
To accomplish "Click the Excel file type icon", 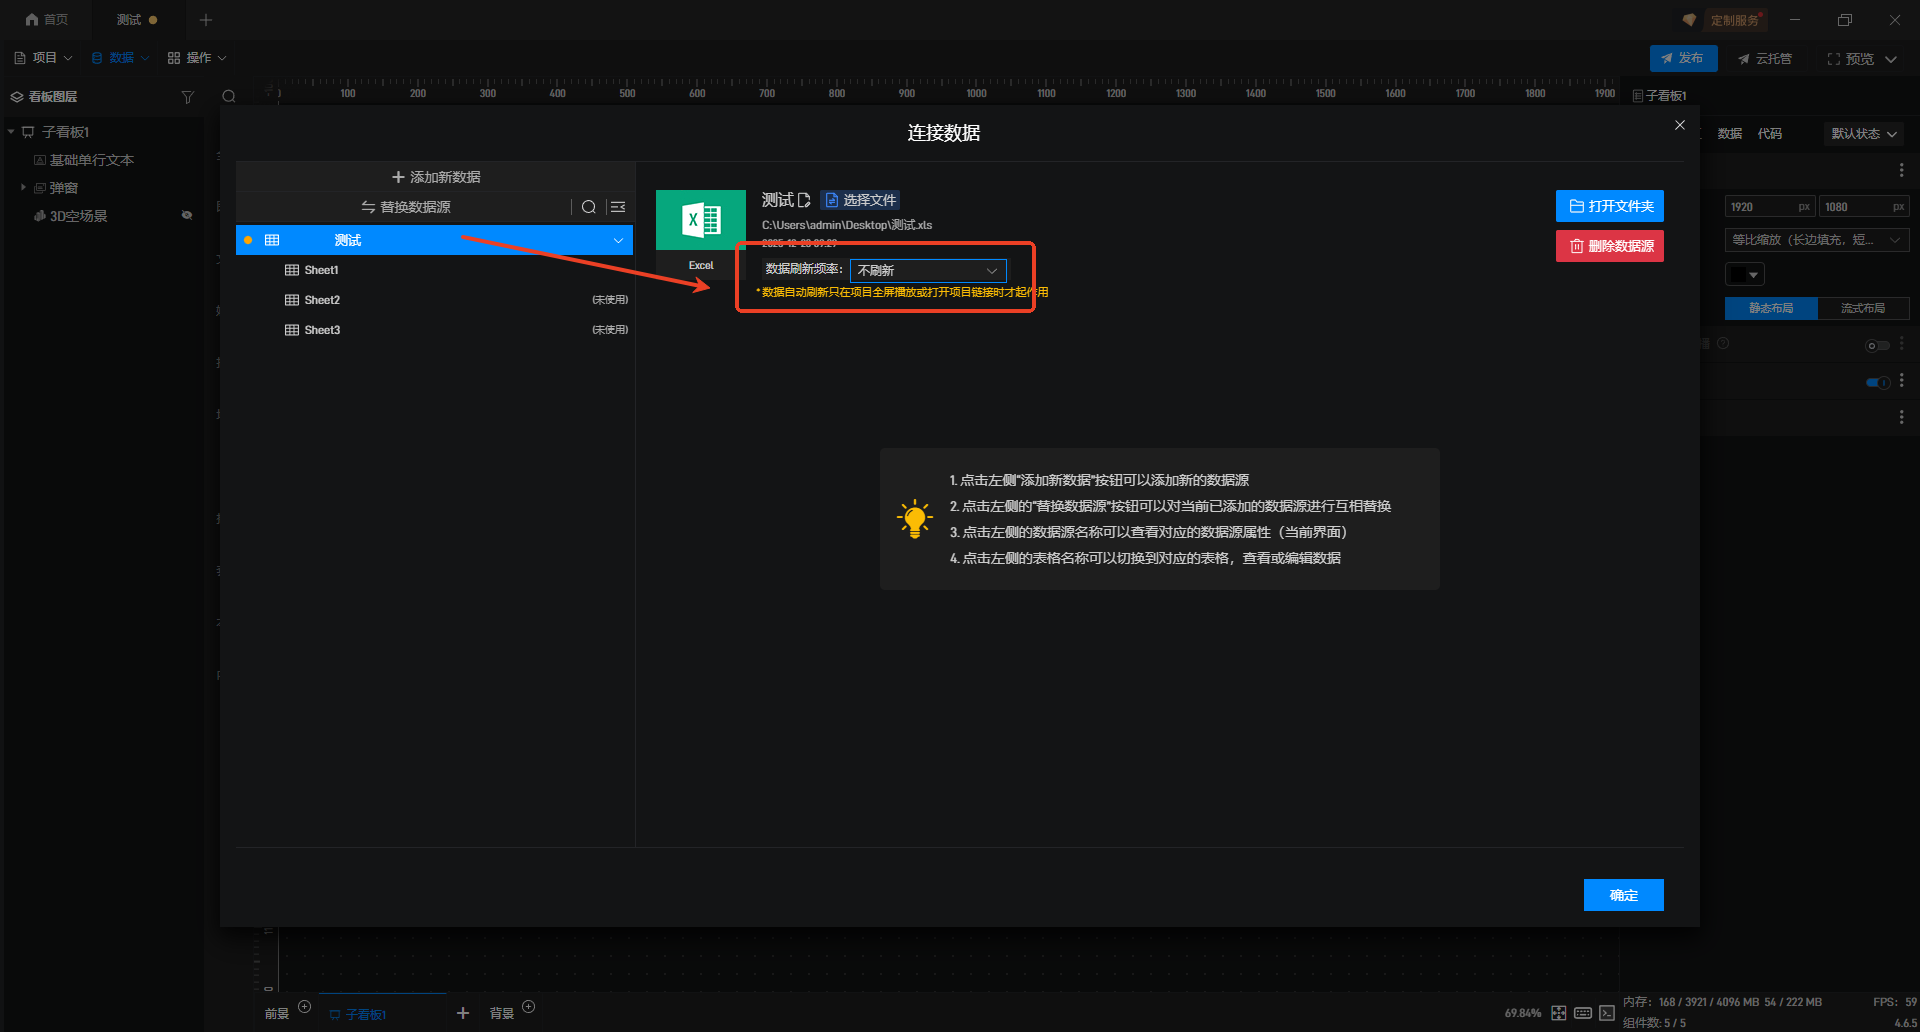I will pos(700,220).
